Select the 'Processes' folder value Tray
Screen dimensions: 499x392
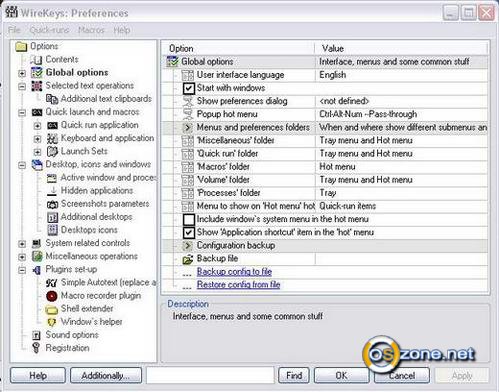[328, 193]
